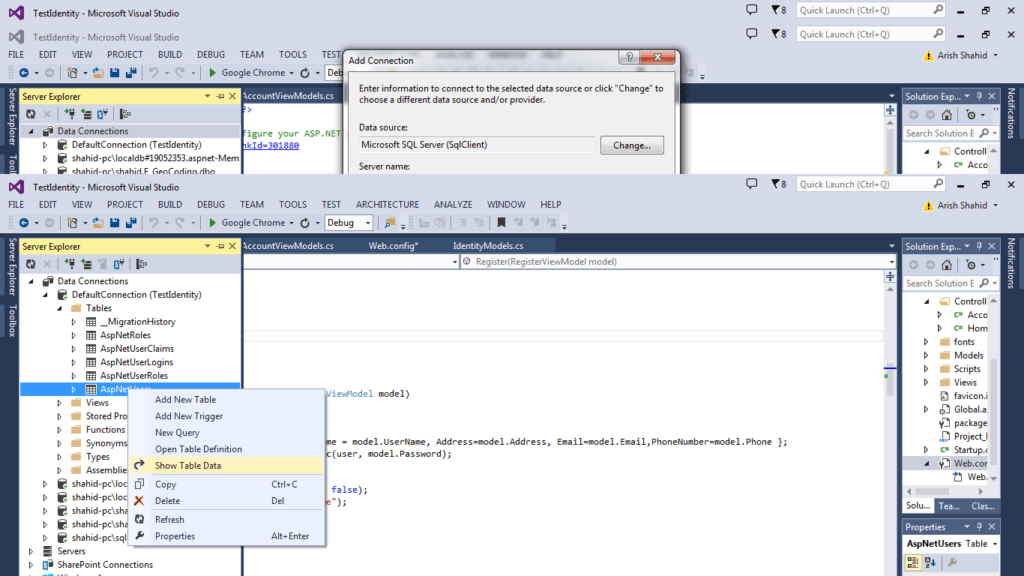
Task: Switch to the Tea... tab under the Solution Explorer
Action: [949, 506]
